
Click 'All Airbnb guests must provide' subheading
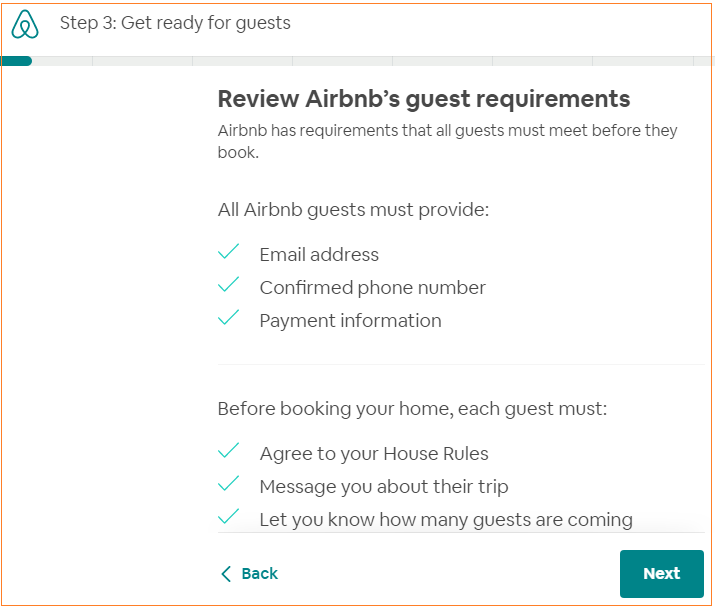(353, 210)
